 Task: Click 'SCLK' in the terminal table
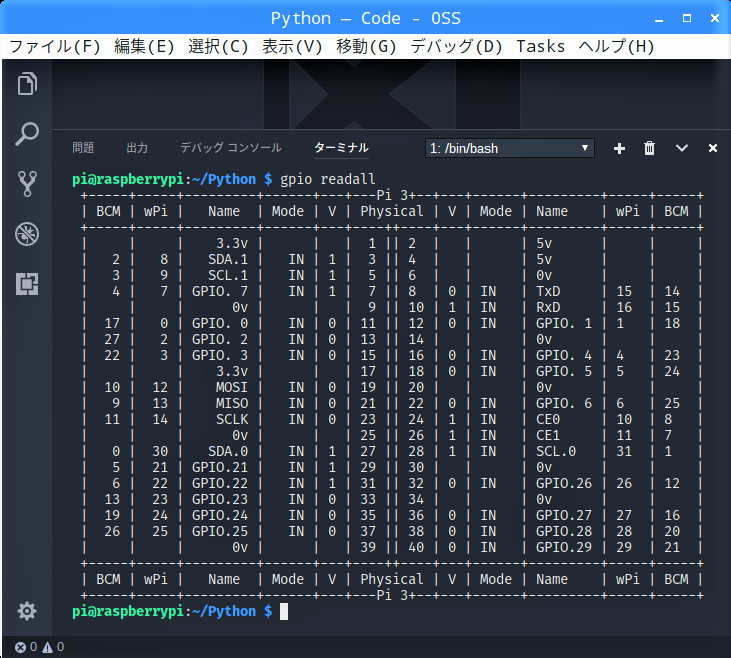232,419
